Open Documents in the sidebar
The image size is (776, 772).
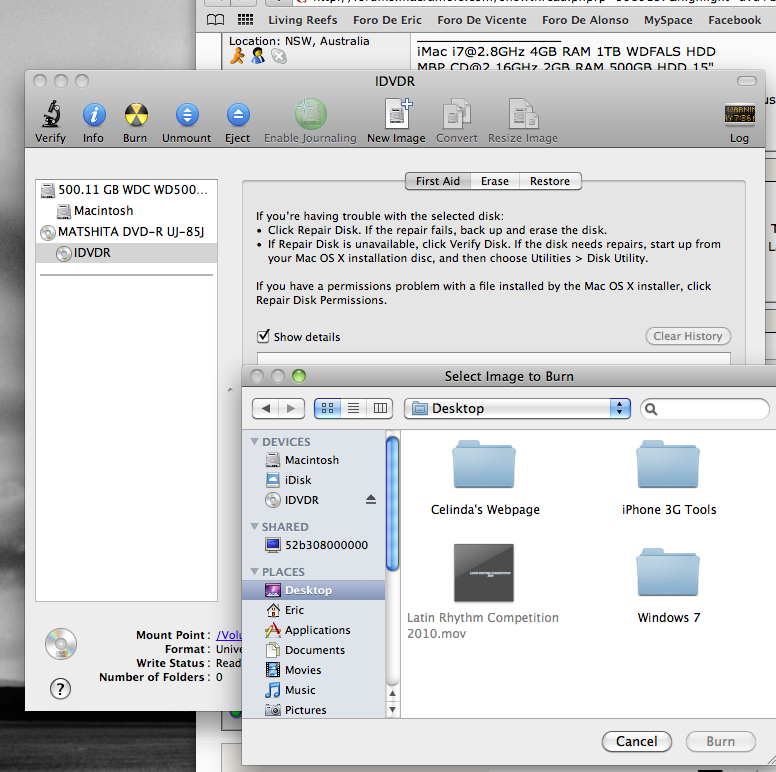click(x=313, y=650)
